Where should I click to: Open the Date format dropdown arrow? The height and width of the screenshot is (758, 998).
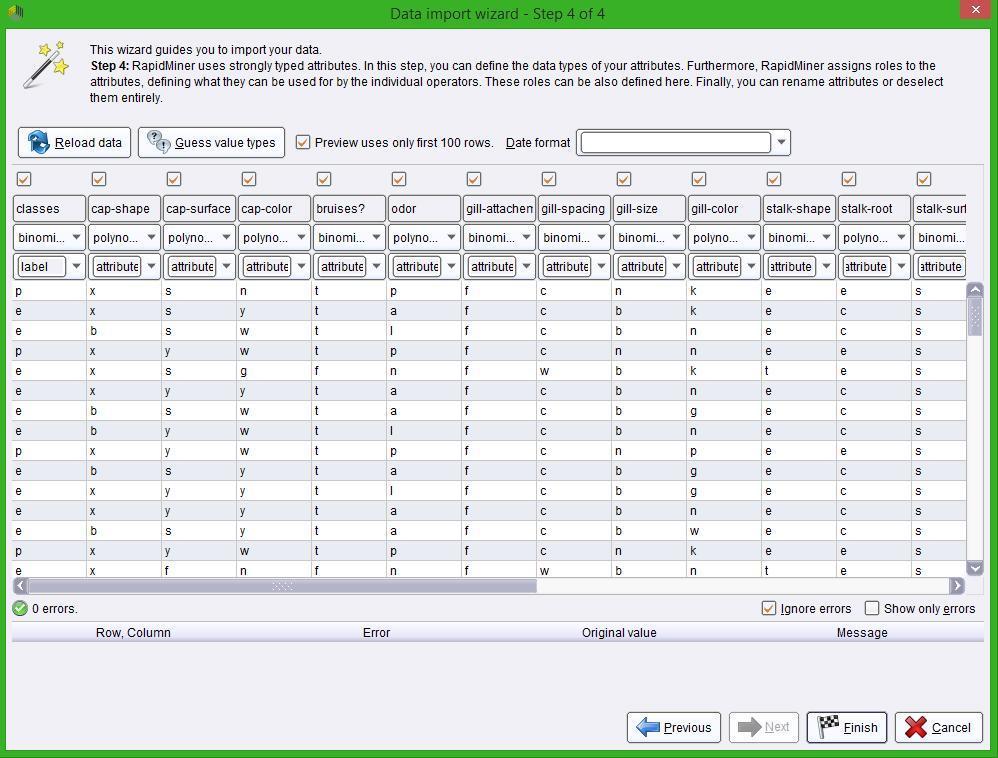[x=782, y=143]
